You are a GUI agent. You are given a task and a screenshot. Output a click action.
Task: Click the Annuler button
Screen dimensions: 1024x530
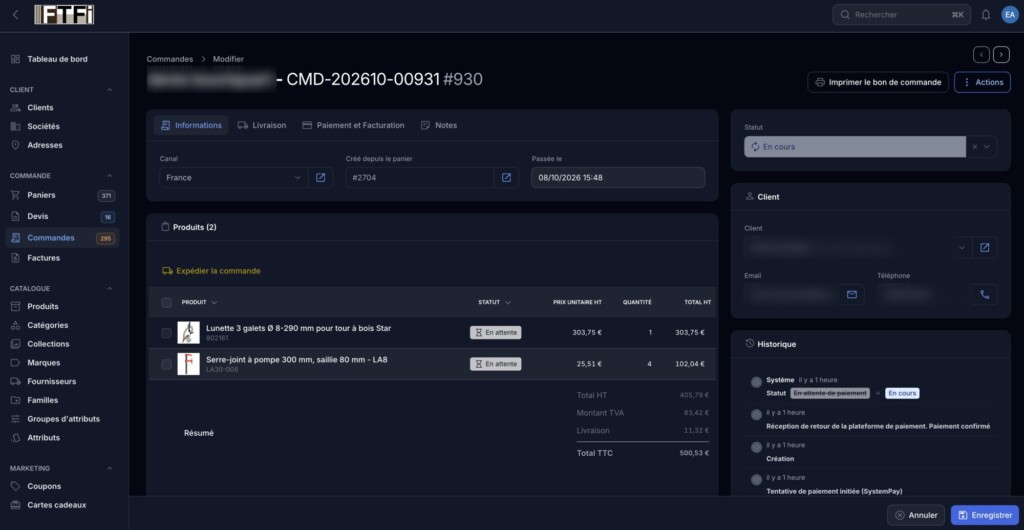point(916,515)
